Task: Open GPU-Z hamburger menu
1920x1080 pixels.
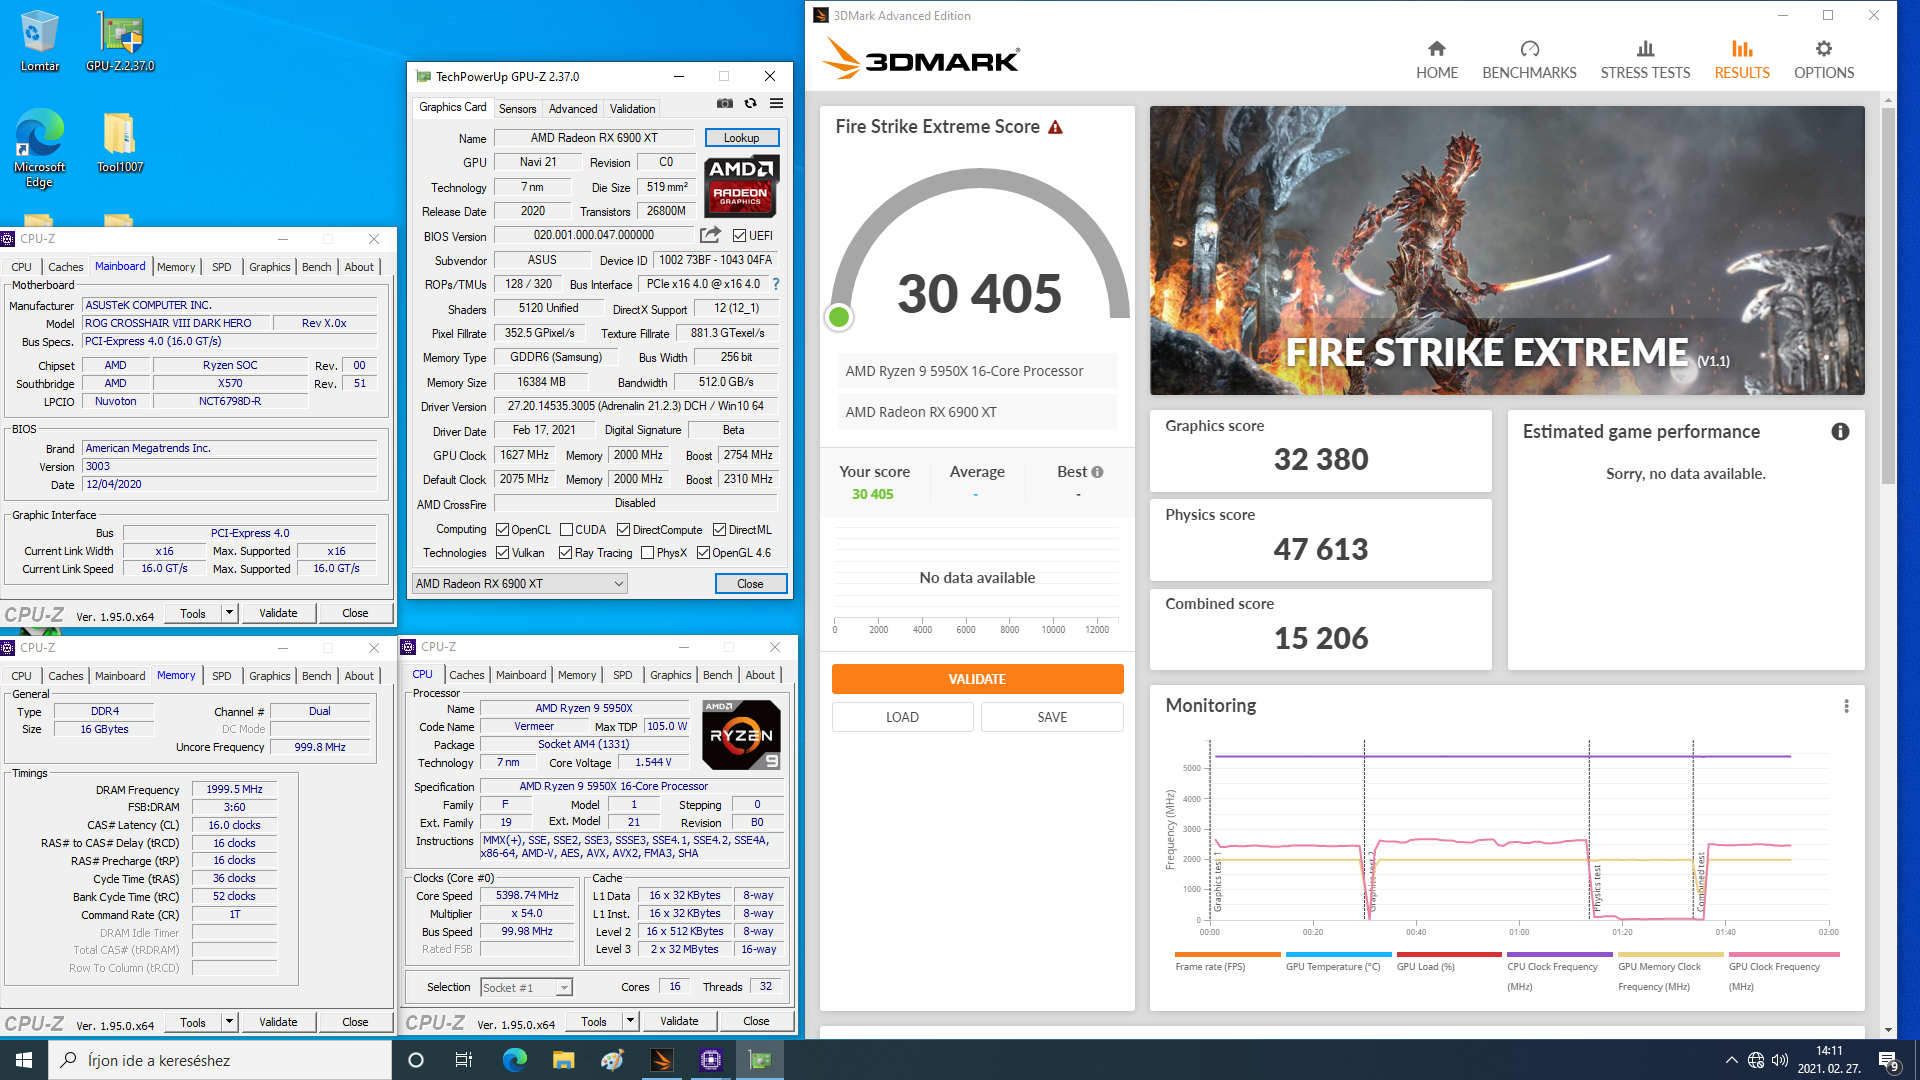Action: click(x=776, y=103)
